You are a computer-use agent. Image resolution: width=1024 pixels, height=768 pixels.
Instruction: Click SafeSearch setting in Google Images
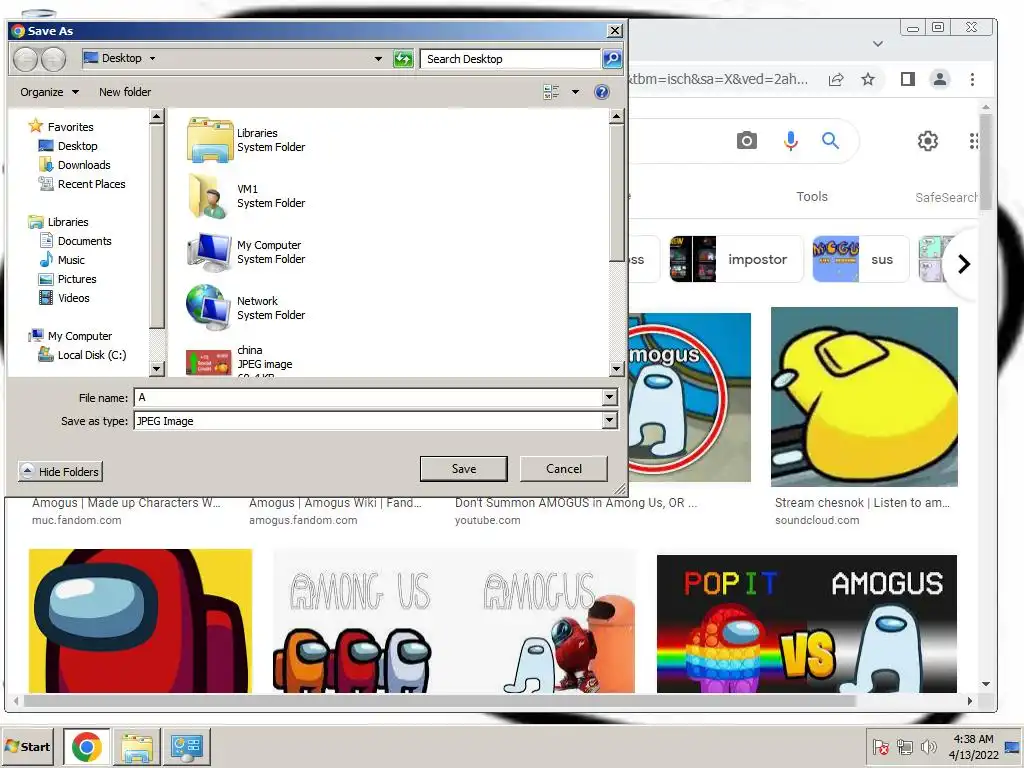pyautogui.click(x=946, y=197)
